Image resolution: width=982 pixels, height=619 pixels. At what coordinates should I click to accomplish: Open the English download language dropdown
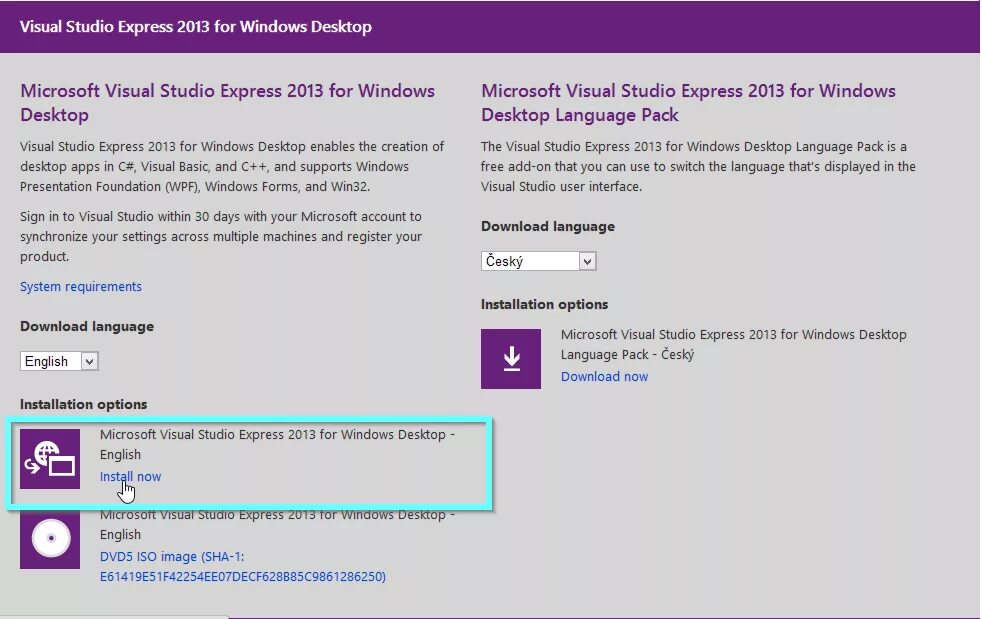coord(59,362)
